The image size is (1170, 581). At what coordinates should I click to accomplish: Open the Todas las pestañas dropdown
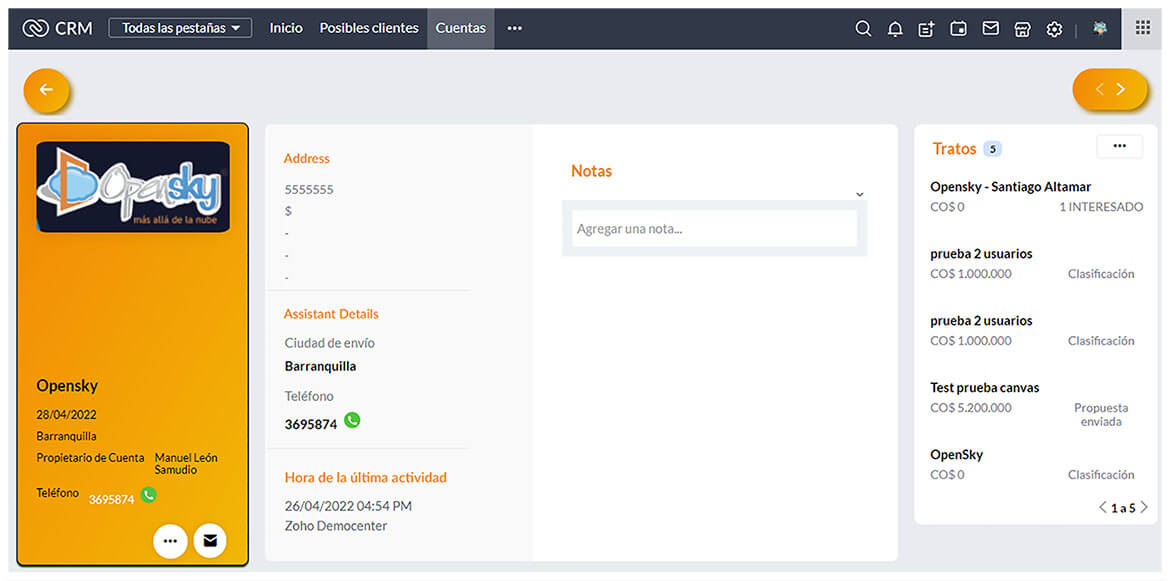pyautogui.click(x=181, y=28)
